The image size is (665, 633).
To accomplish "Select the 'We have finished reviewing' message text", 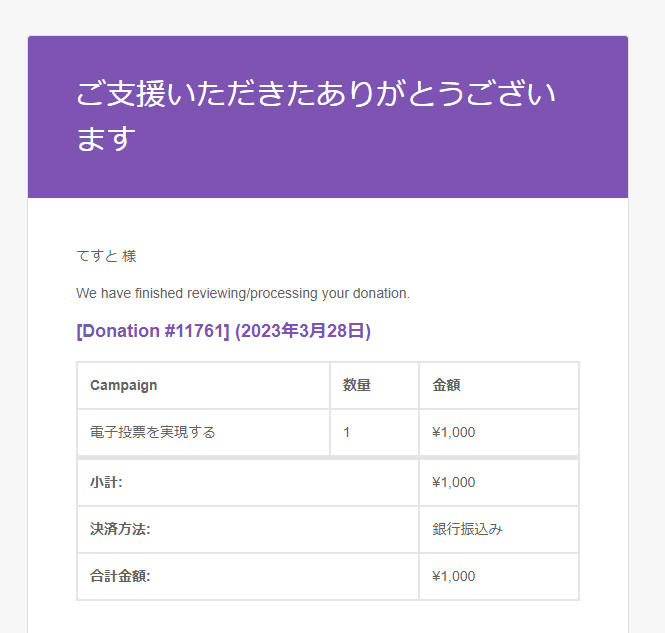I will (x=243, y=293).
